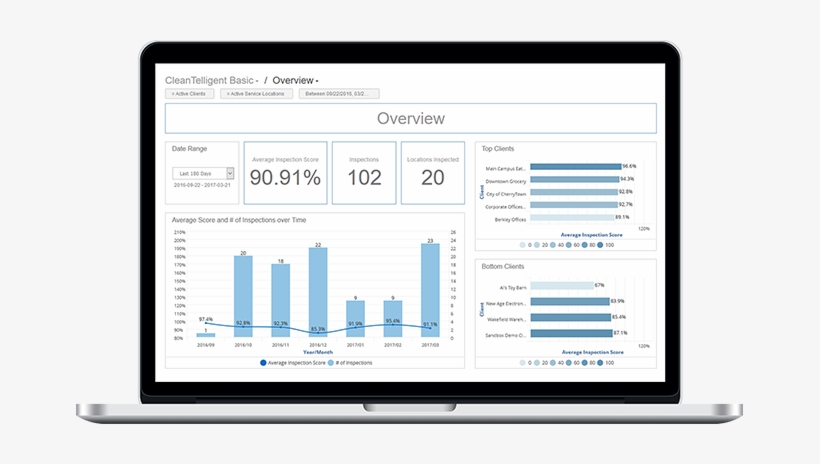This screenshot has height=464, width=820.
Task: Select the Between dates filter chip
Action: click(339, 94)
